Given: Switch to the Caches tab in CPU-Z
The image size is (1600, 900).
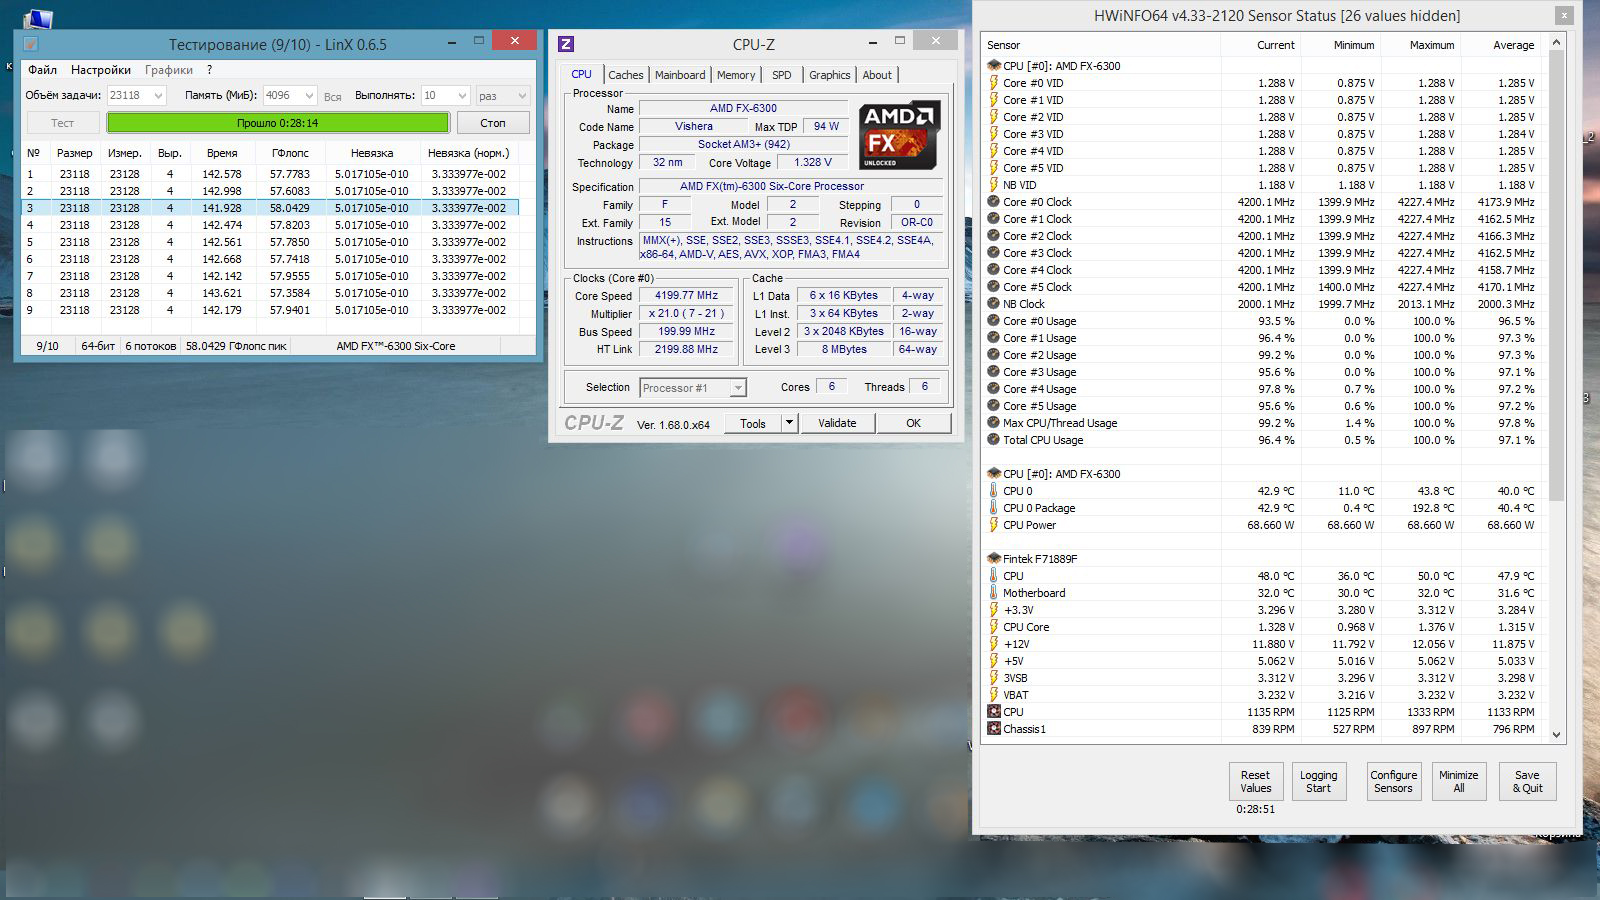Looking at the screenshot, I should tap(626, 75).
